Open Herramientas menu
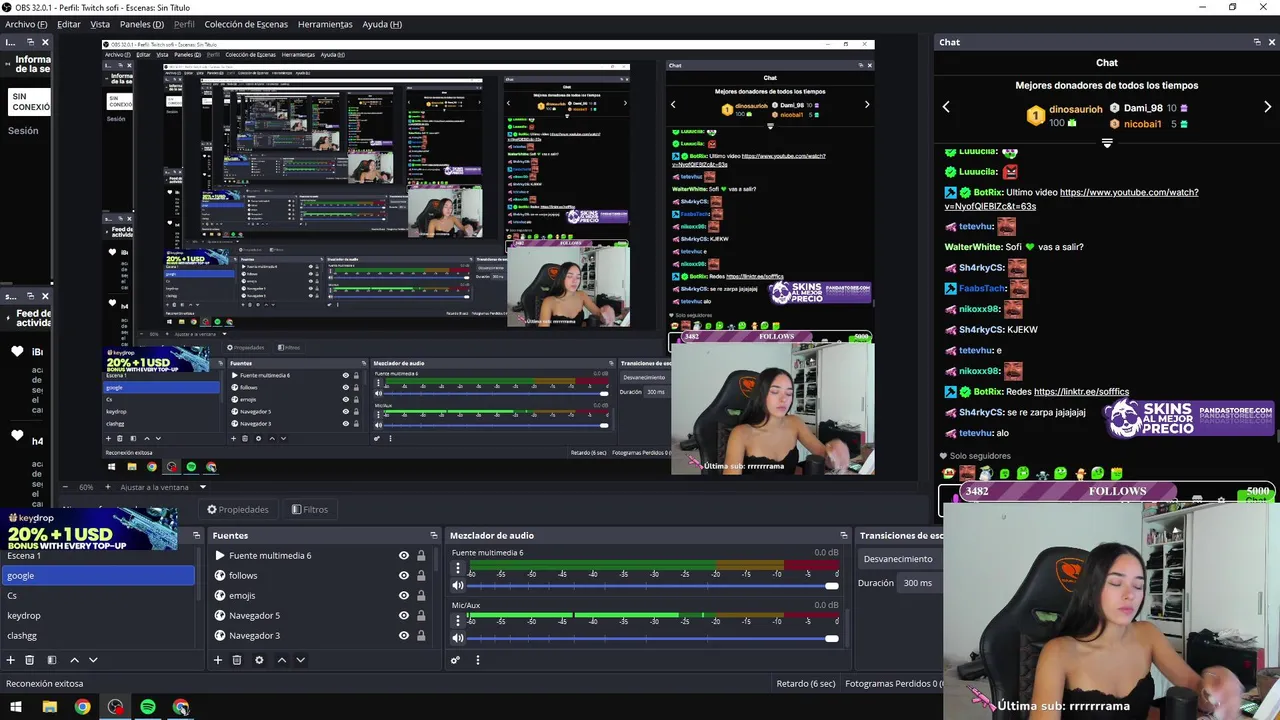 (325, 24)
